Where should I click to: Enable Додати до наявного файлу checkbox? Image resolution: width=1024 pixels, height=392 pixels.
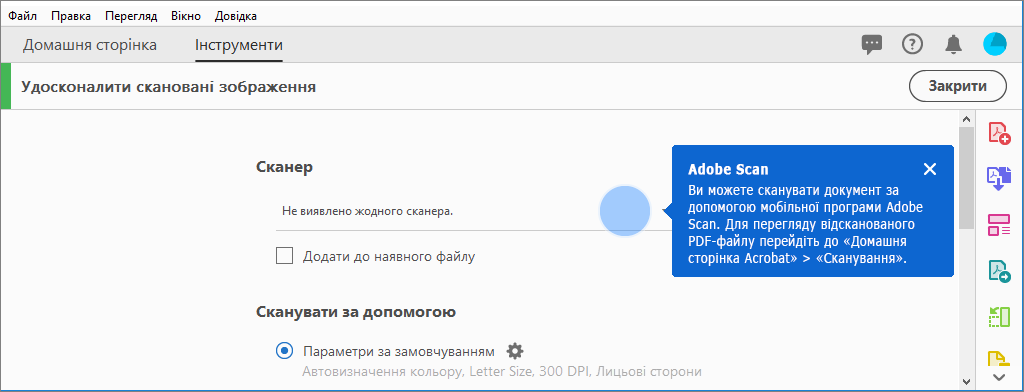click(x=284, y=256)
